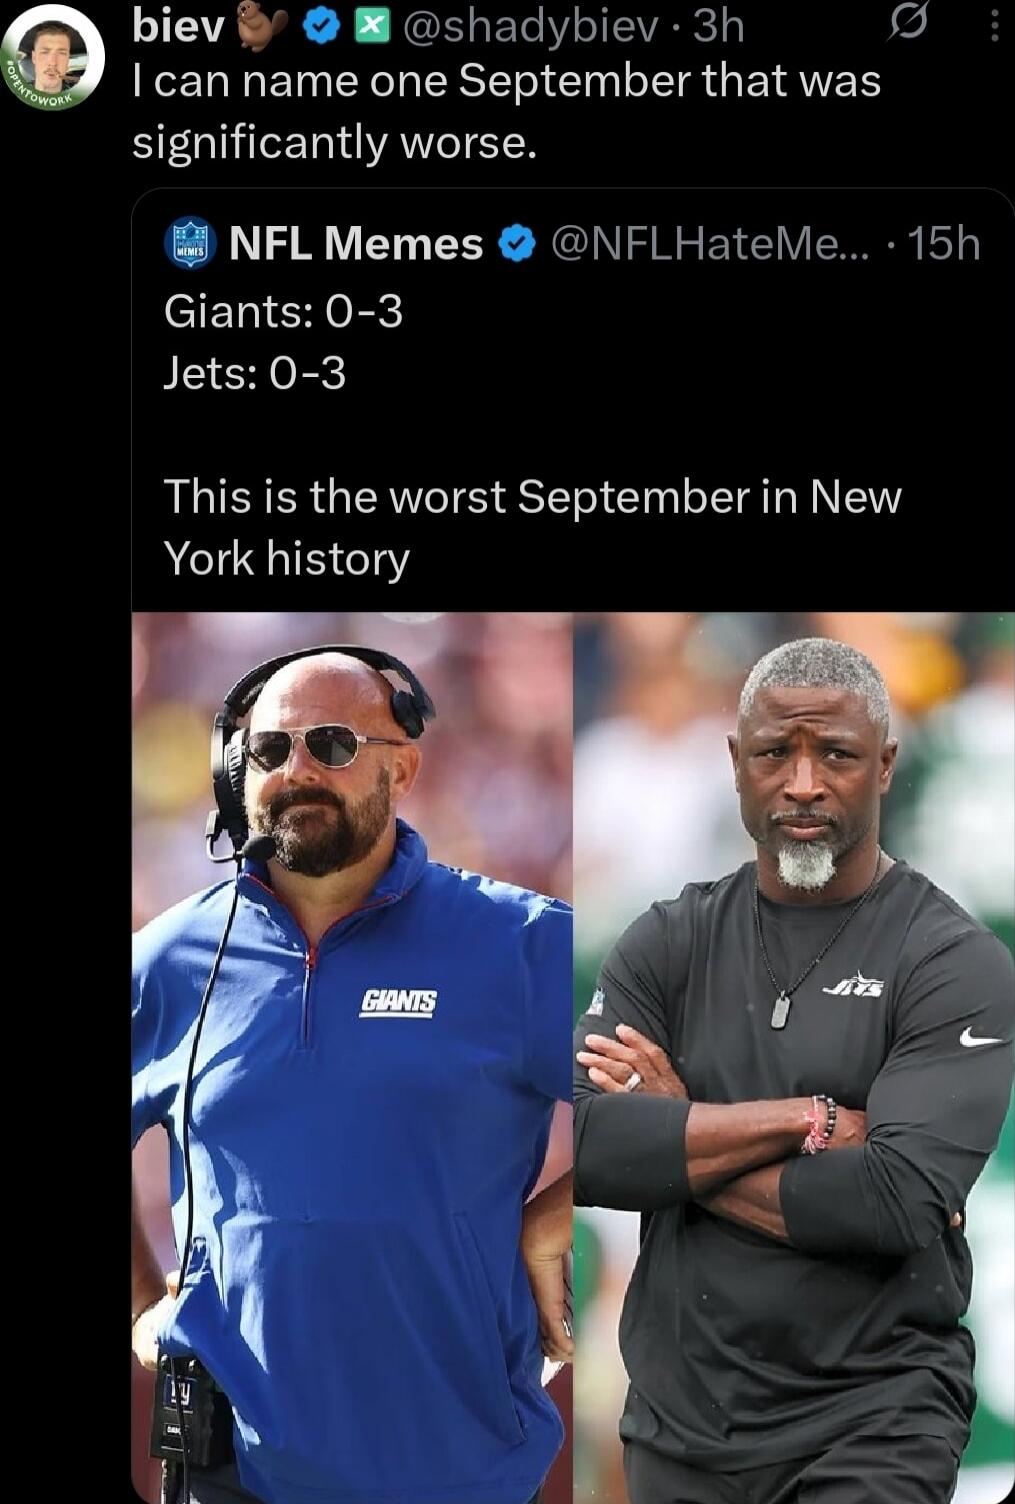This screenshot has height=1504, width=1015.
Task: Tap the quoted post text about worst September
Action: coord(532,527)
